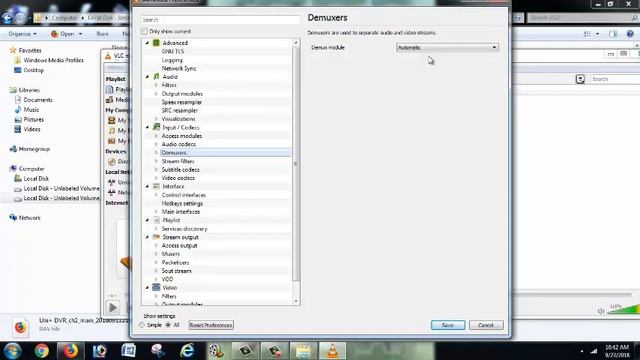Viewport: 640px width, 360px height.
Task: Collapse the Stream output node arrow
Action: tap(147, 237)
